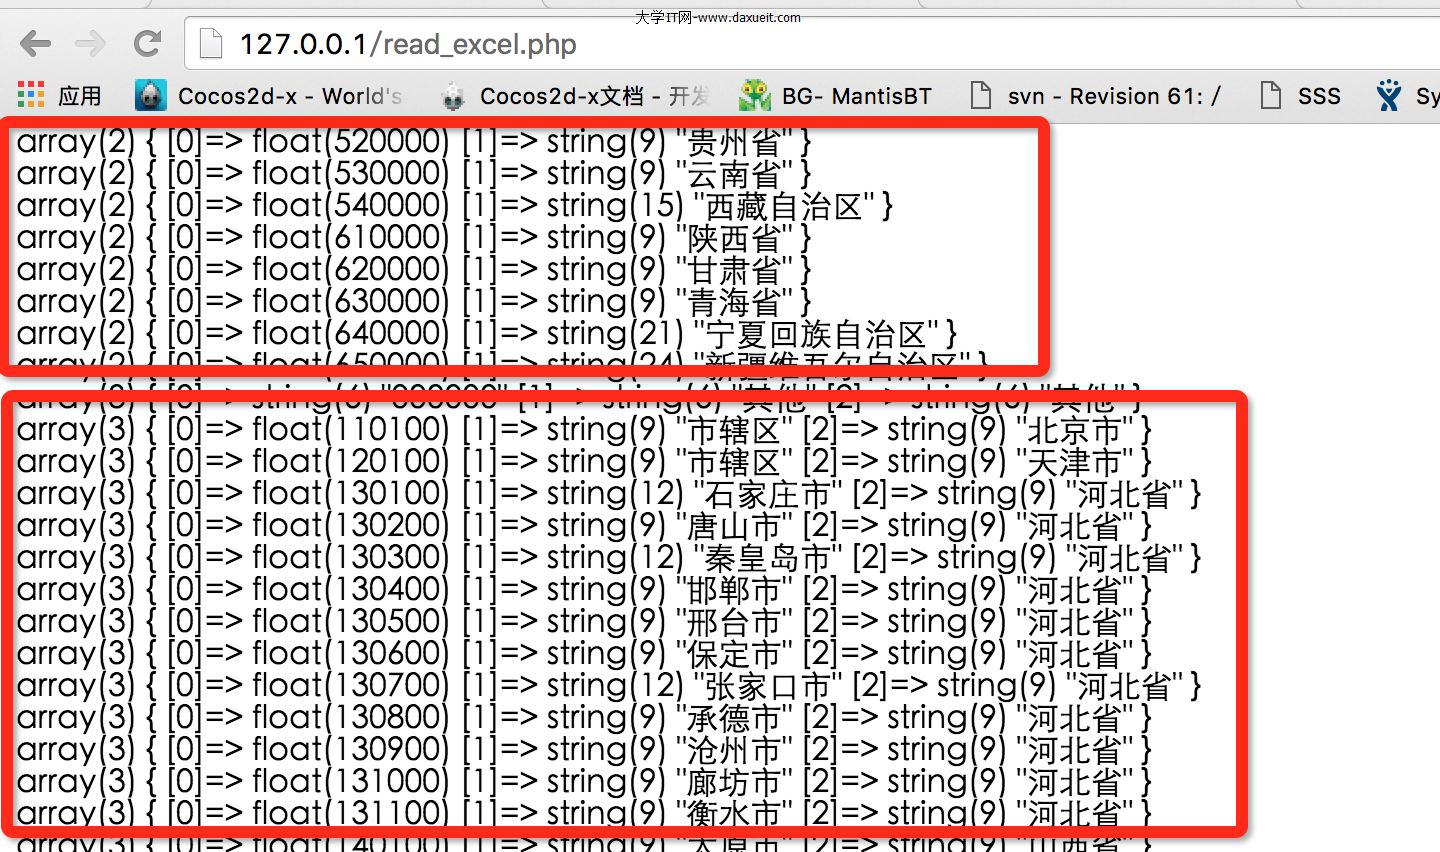Viewport: 1440px width, 852px height.
Task: Click the value float(520000)
Action: pos(350,141)
